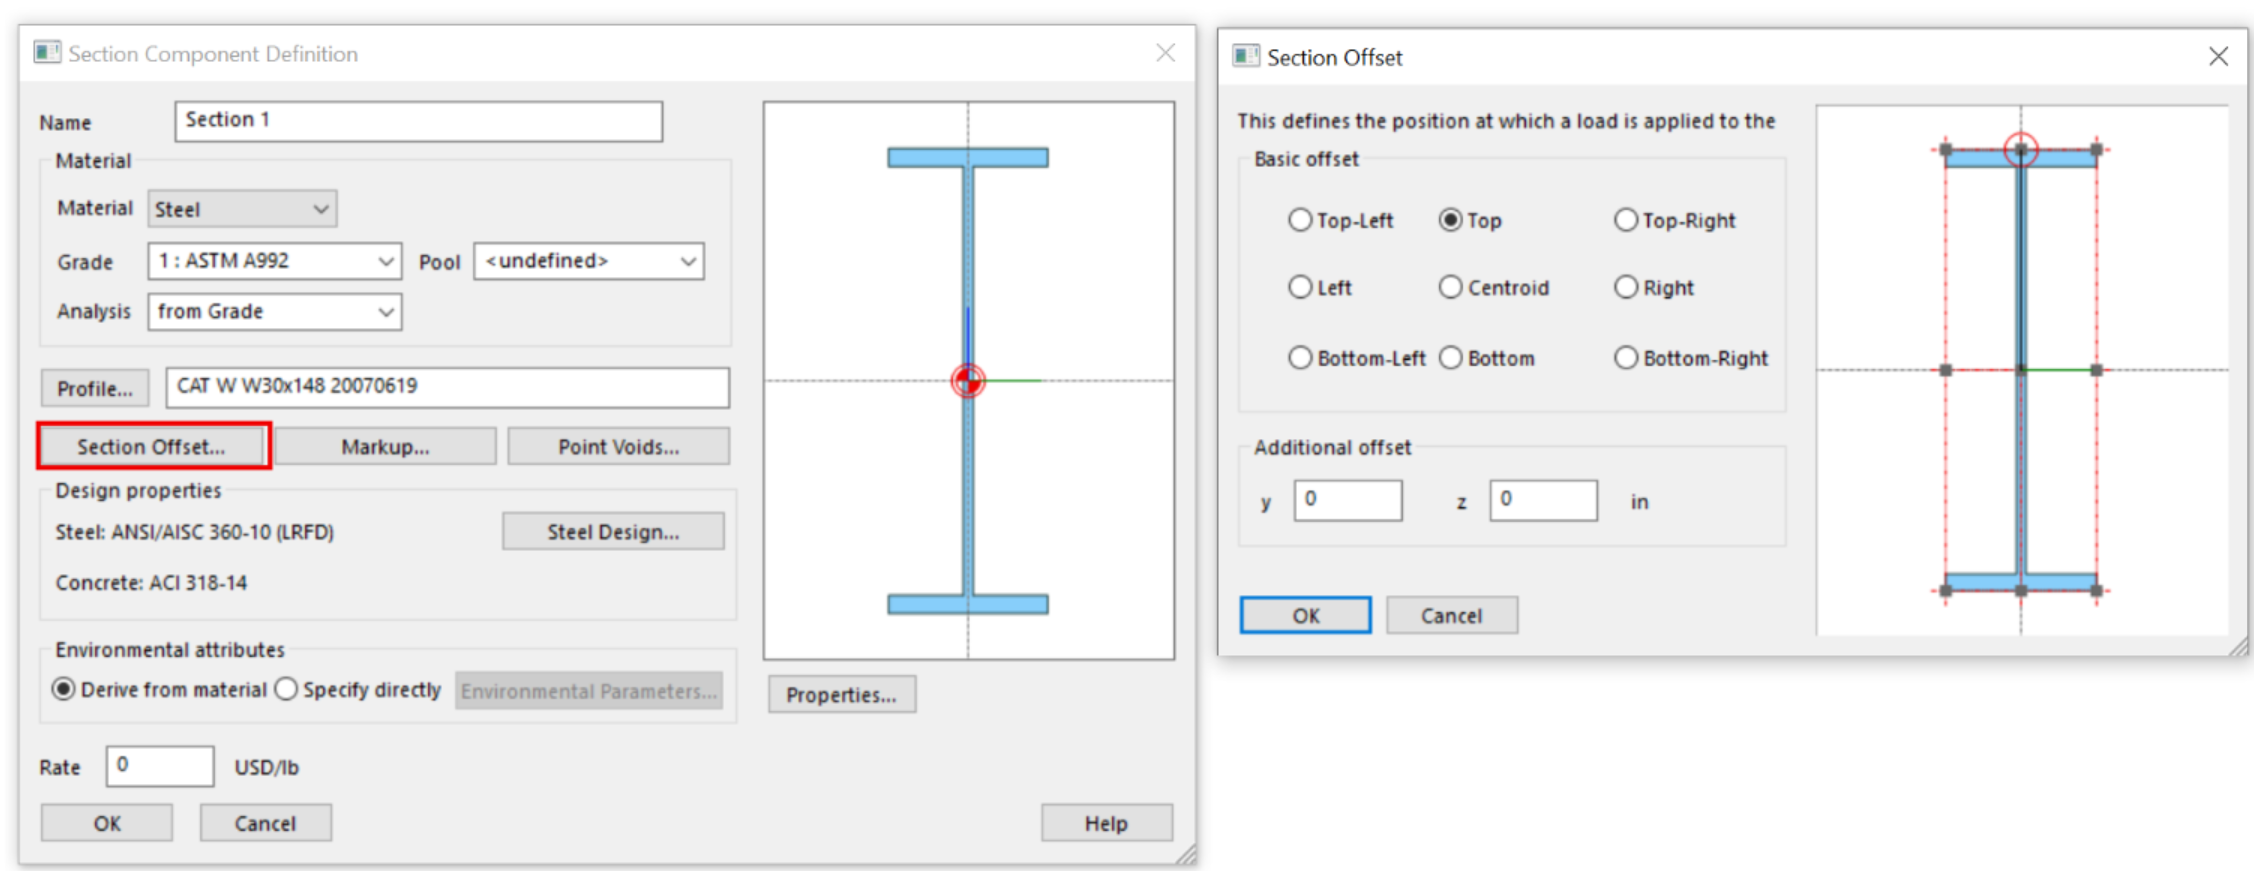Open the Analysis dropdown set to from Grade
Viewport: 2254px width, 871px height.
pos(274,311)
